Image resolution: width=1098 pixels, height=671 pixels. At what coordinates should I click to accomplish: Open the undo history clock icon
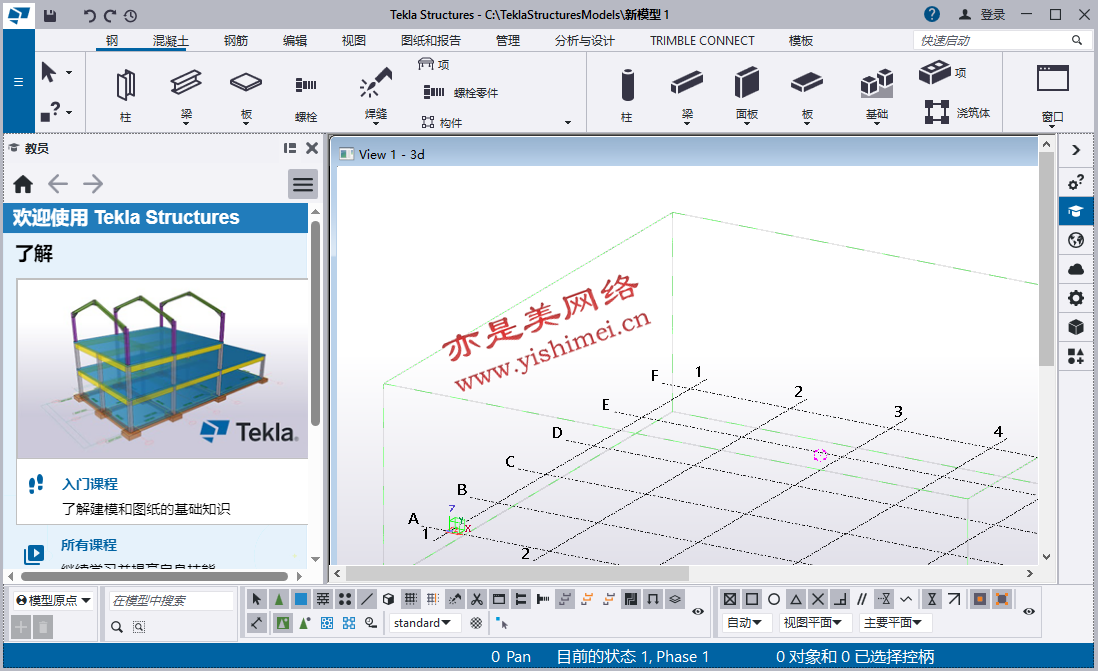[x=131, y=15]
